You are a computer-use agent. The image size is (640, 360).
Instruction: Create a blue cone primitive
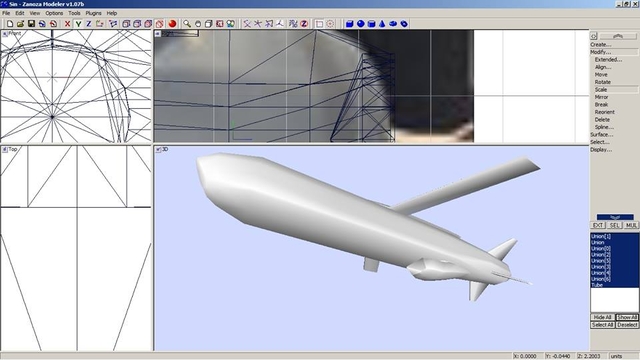(382, 24)
